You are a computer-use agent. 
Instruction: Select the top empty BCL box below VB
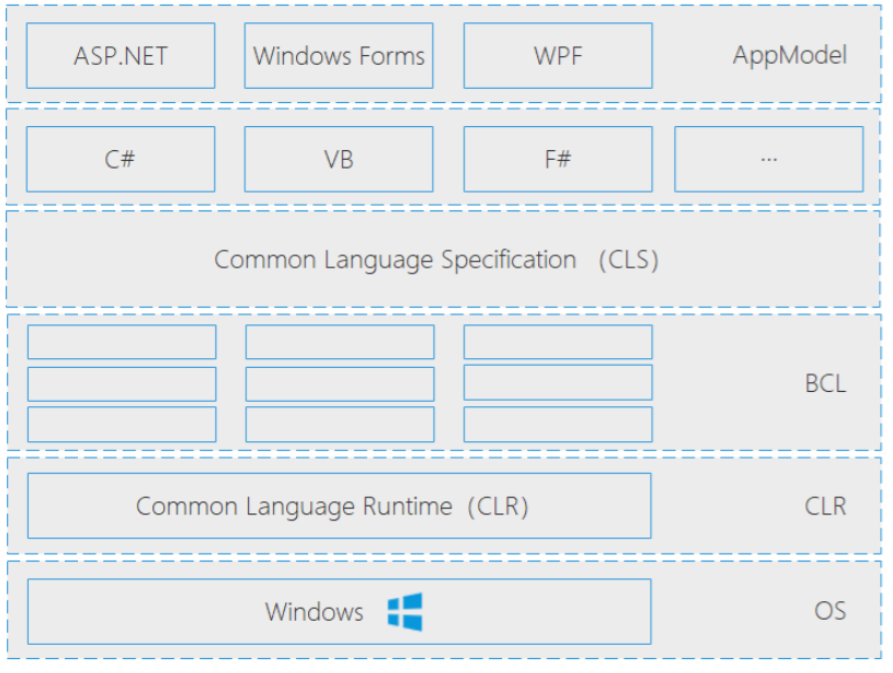[340, 342]
